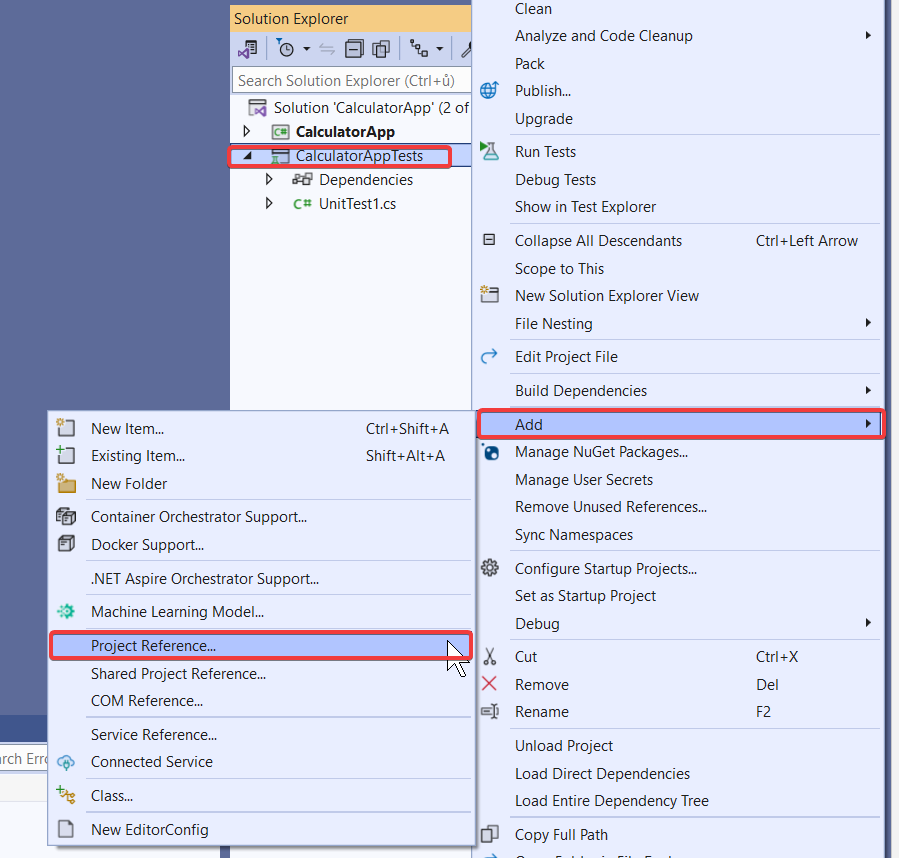This screenshot has width=899, height=858.
Task: Click the Pending Changes Filter clock icon
Action: [287, 48]
